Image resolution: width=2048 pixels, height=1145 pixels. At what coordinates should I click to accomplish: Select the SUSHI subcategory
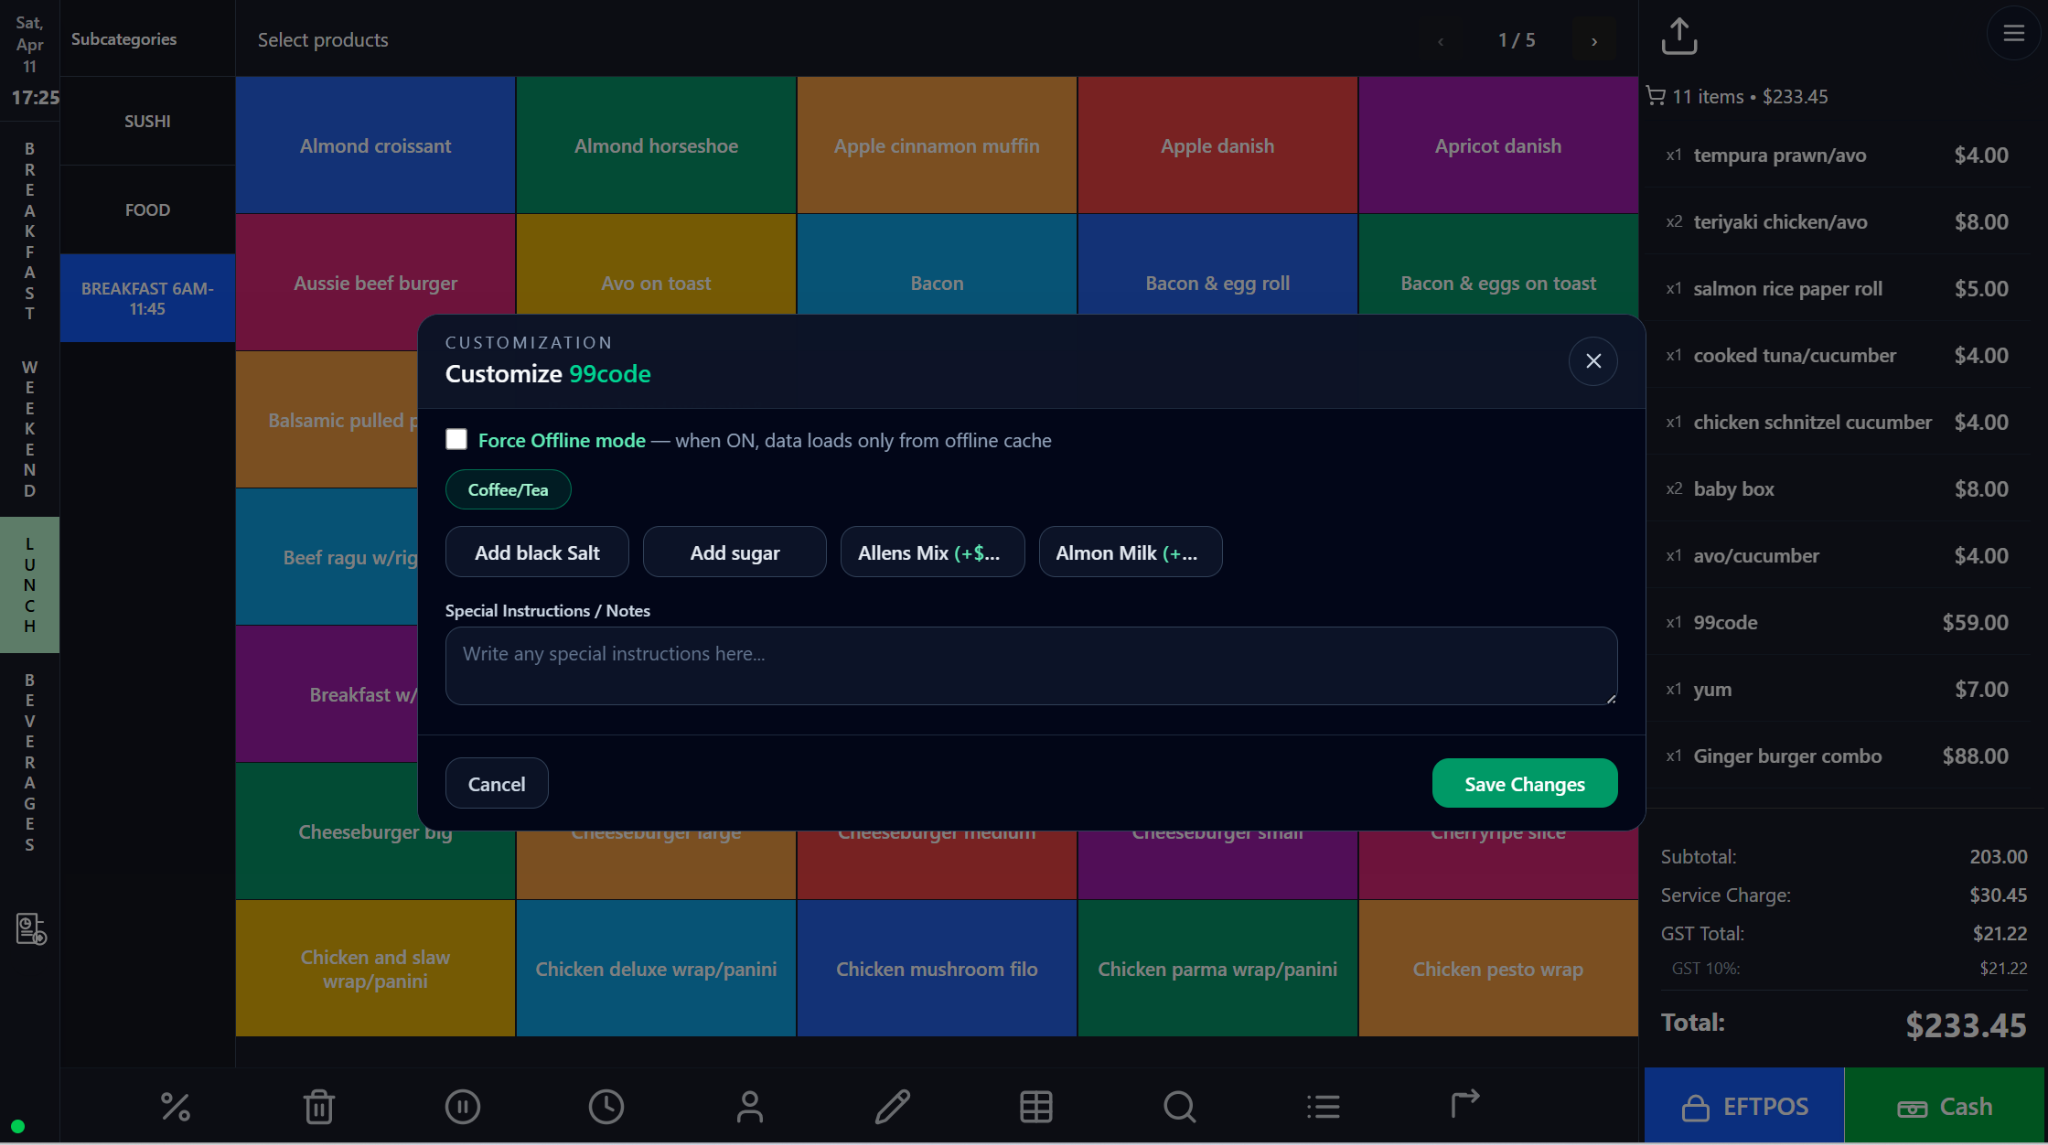(147, 121)
